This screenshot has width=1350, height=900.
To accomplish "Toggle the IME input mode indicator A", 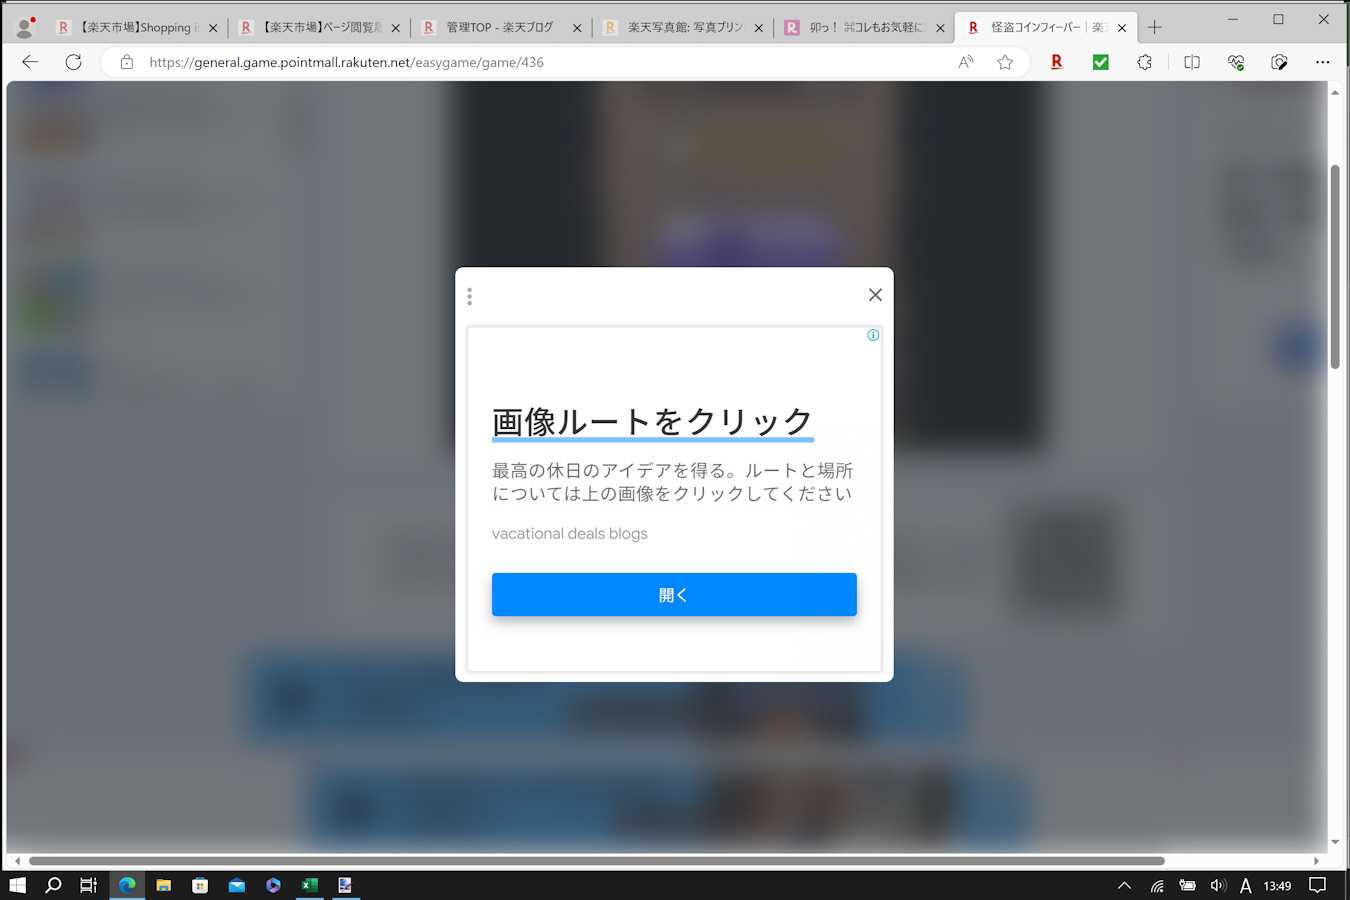I will pyautogui.click(x=1245, y=885).
